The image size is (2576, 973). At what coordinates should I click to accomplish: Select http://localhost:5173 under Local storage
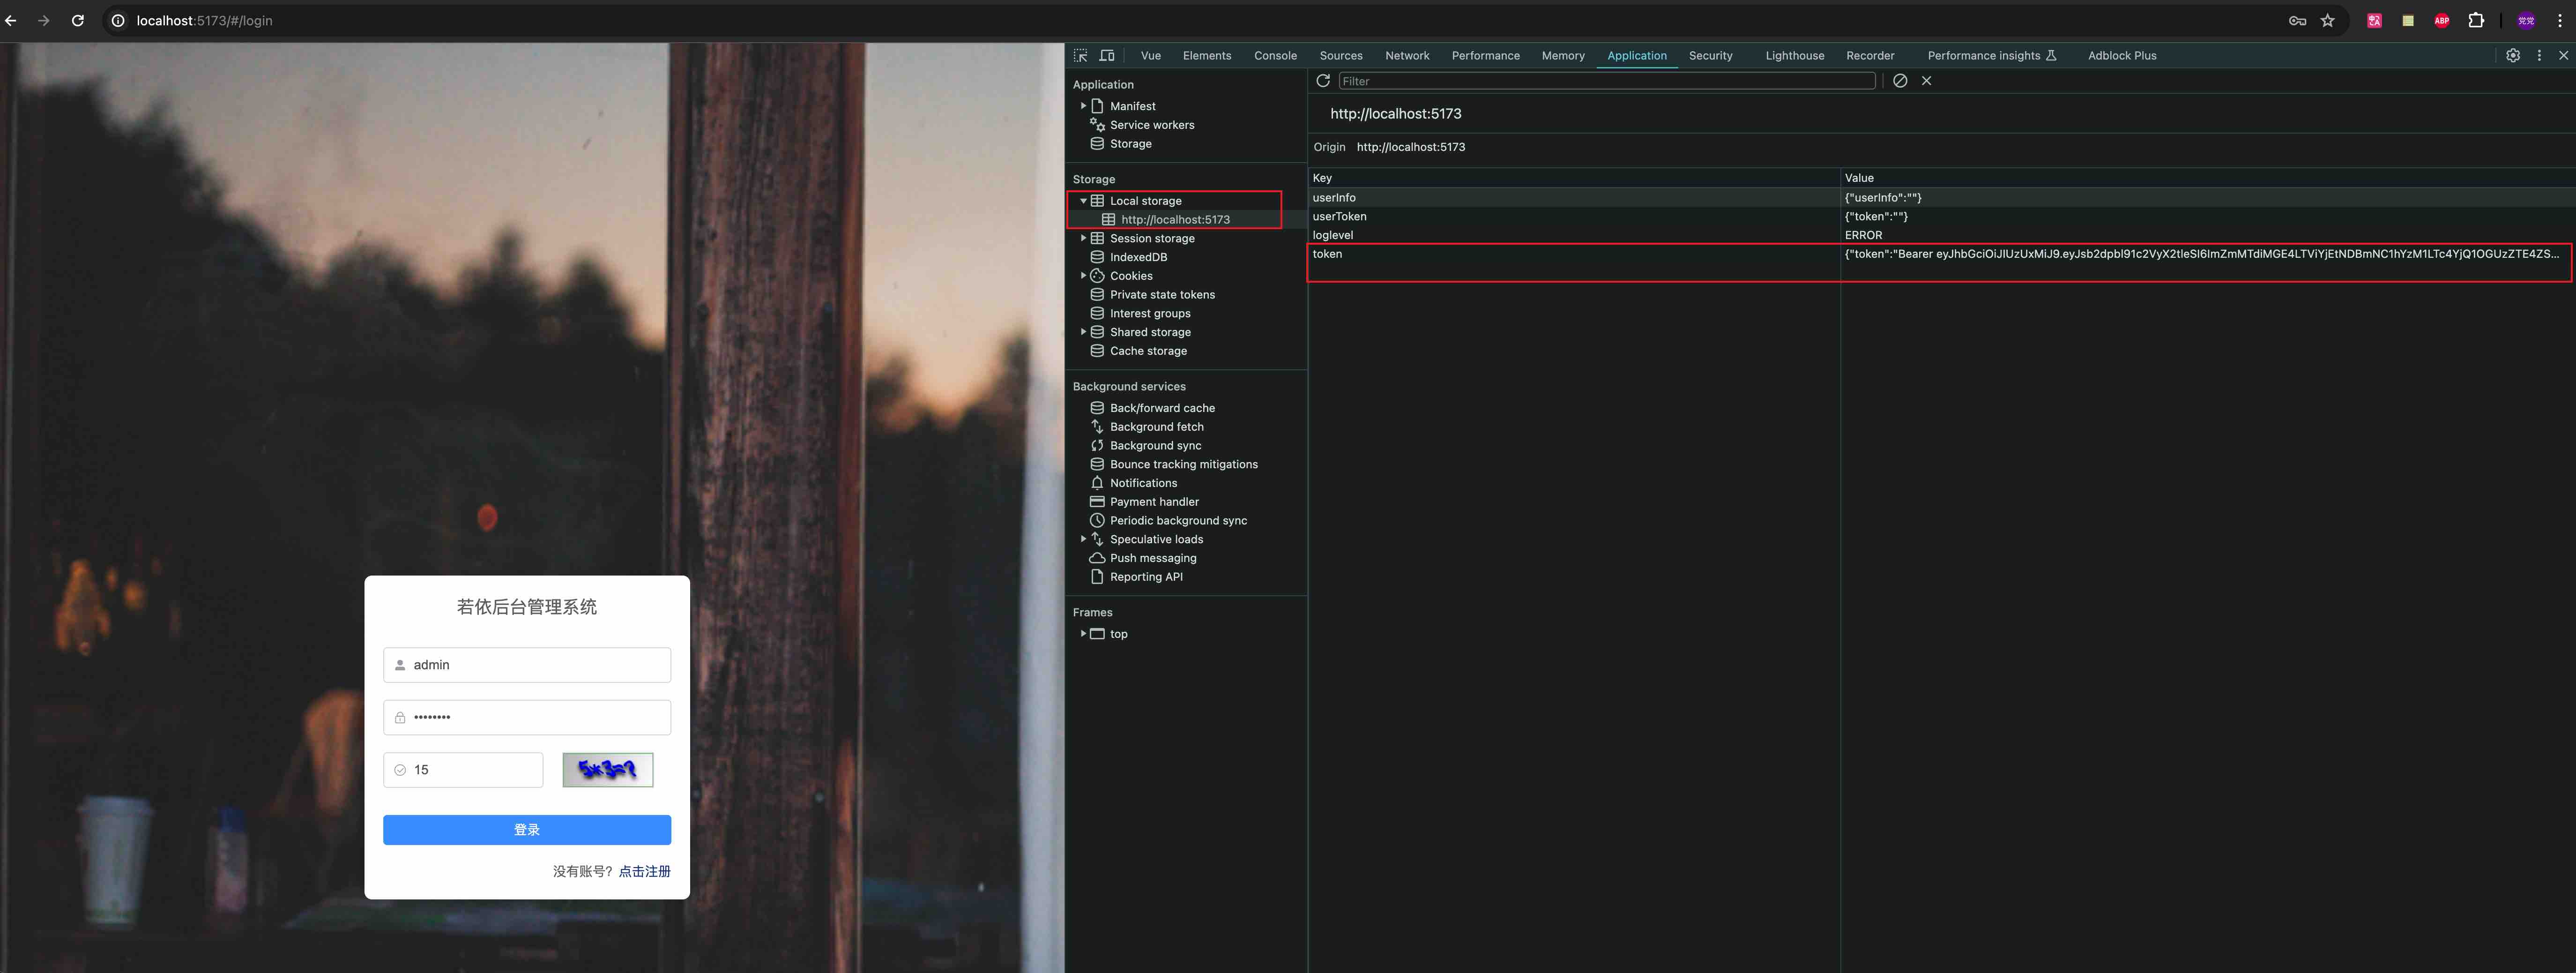(x=1175, y=220)
